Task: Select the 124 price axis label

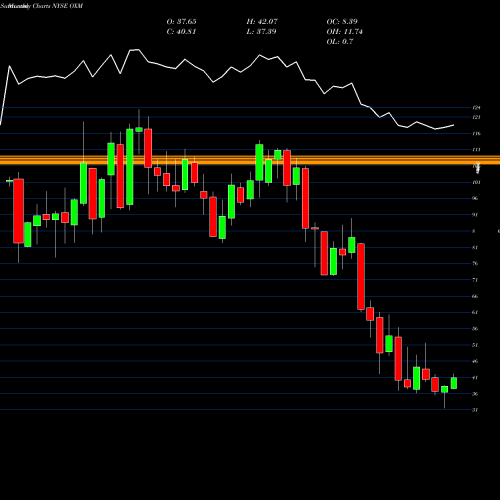Action: point(476,108)
